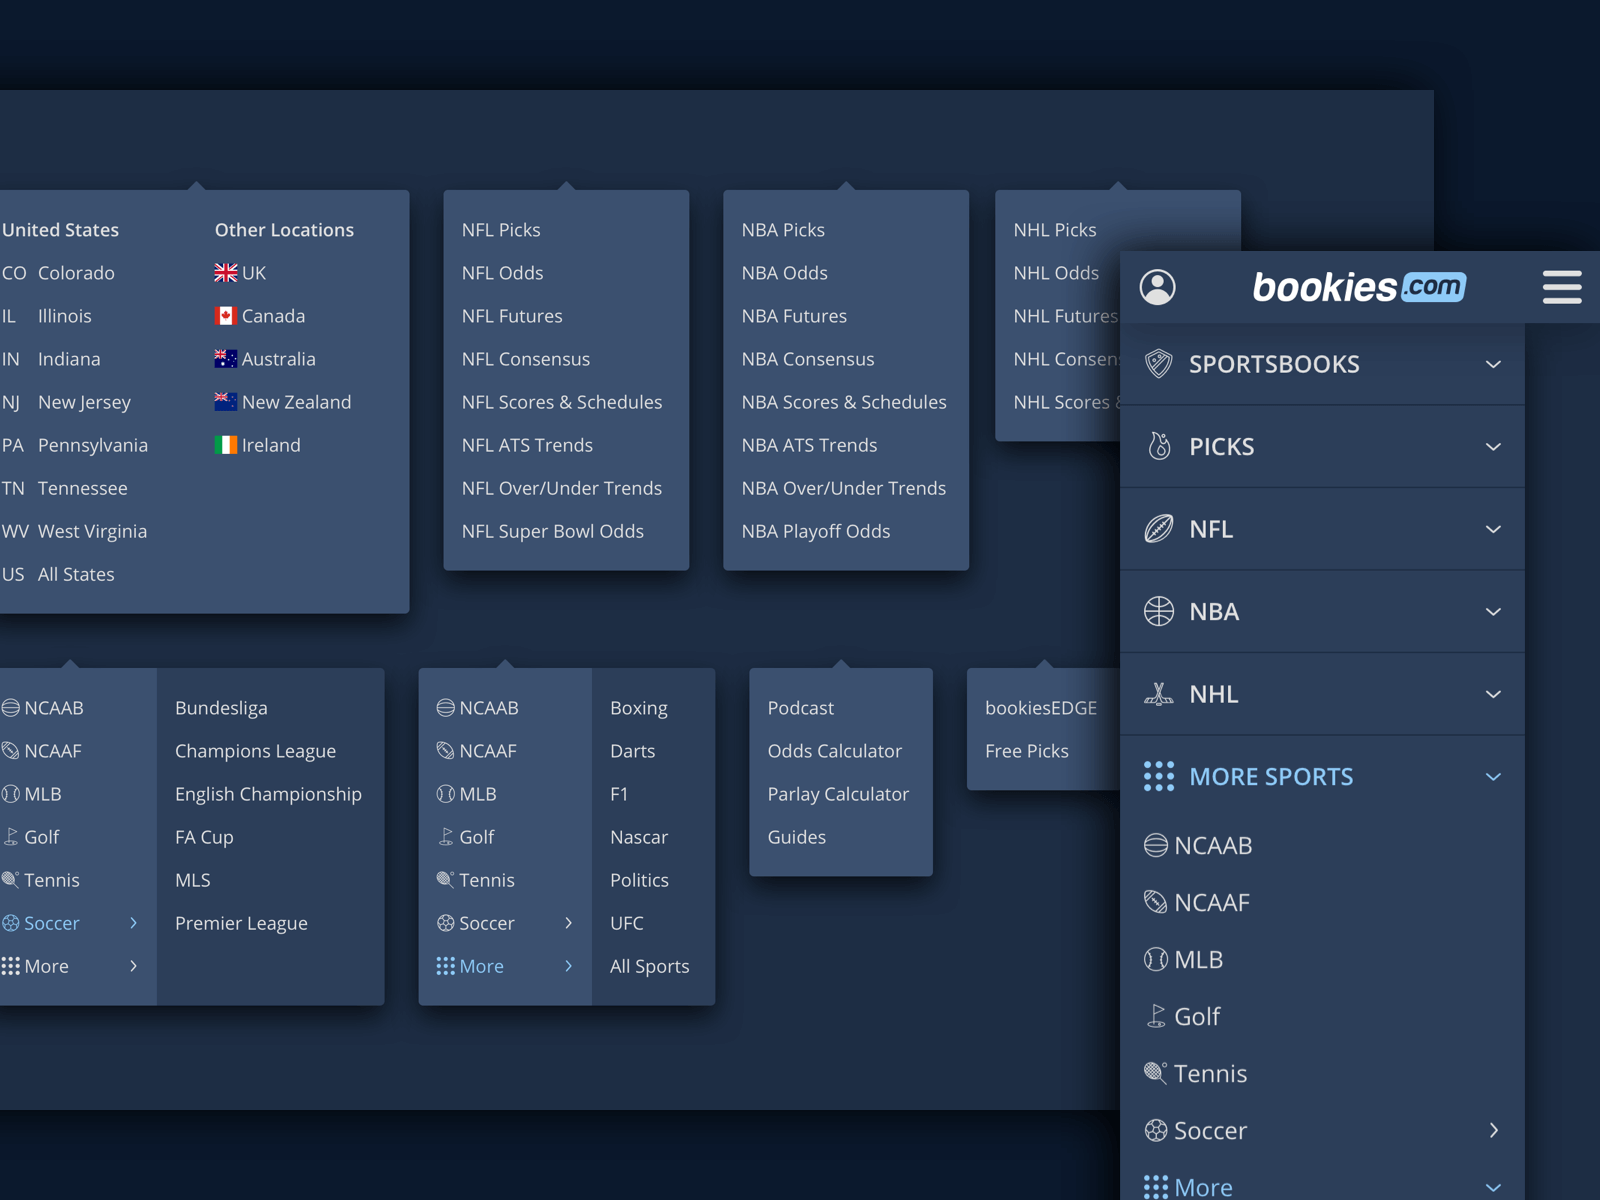This screenshot has width=1600, height=1200.
Task: Expand the SPORTSBOOKS section chevron
Action: [1493, 364]
